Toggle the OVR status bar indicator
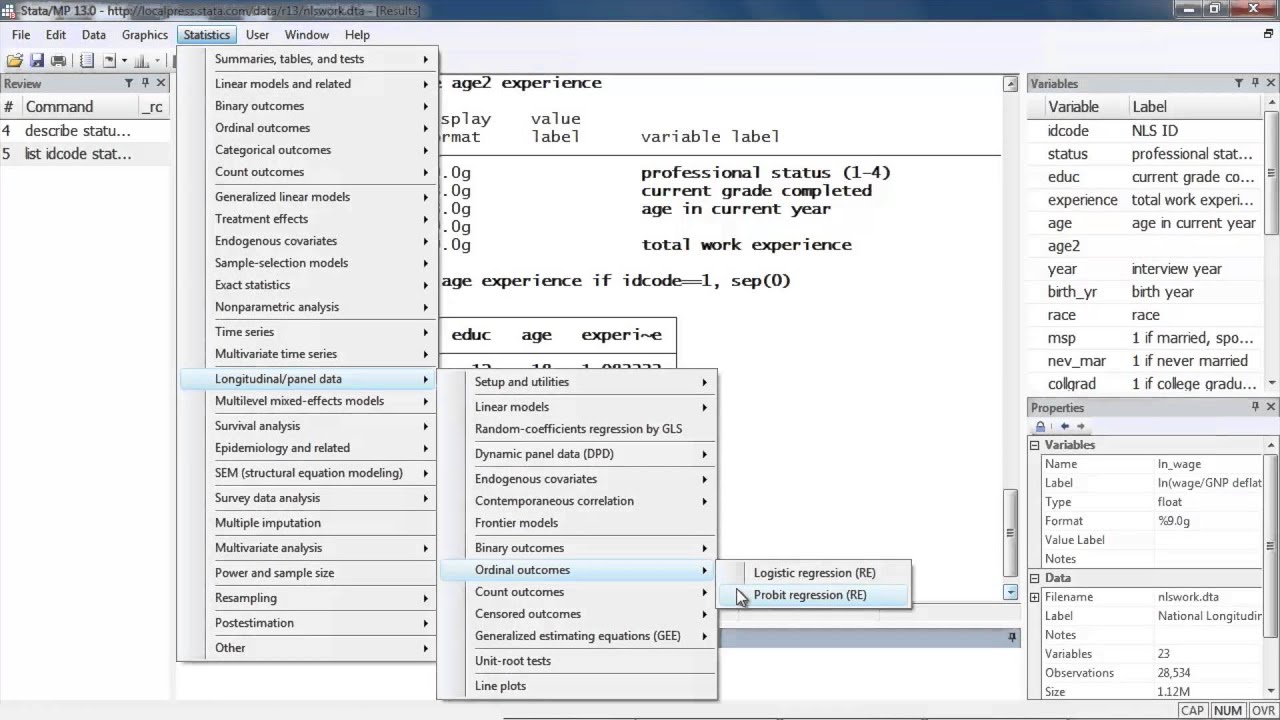Image resolution: width=1280 pixels, height=720 pixels. click(1263, 711)
